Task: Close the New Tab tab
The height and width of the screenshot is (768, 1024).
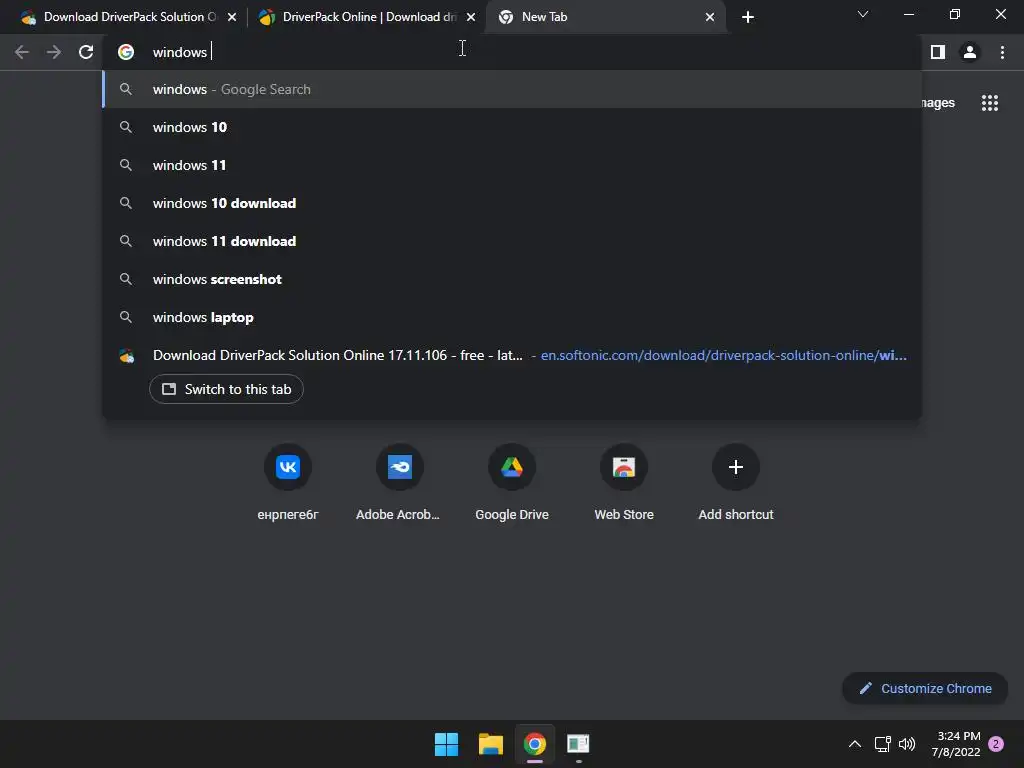Action: coord(710,17)
